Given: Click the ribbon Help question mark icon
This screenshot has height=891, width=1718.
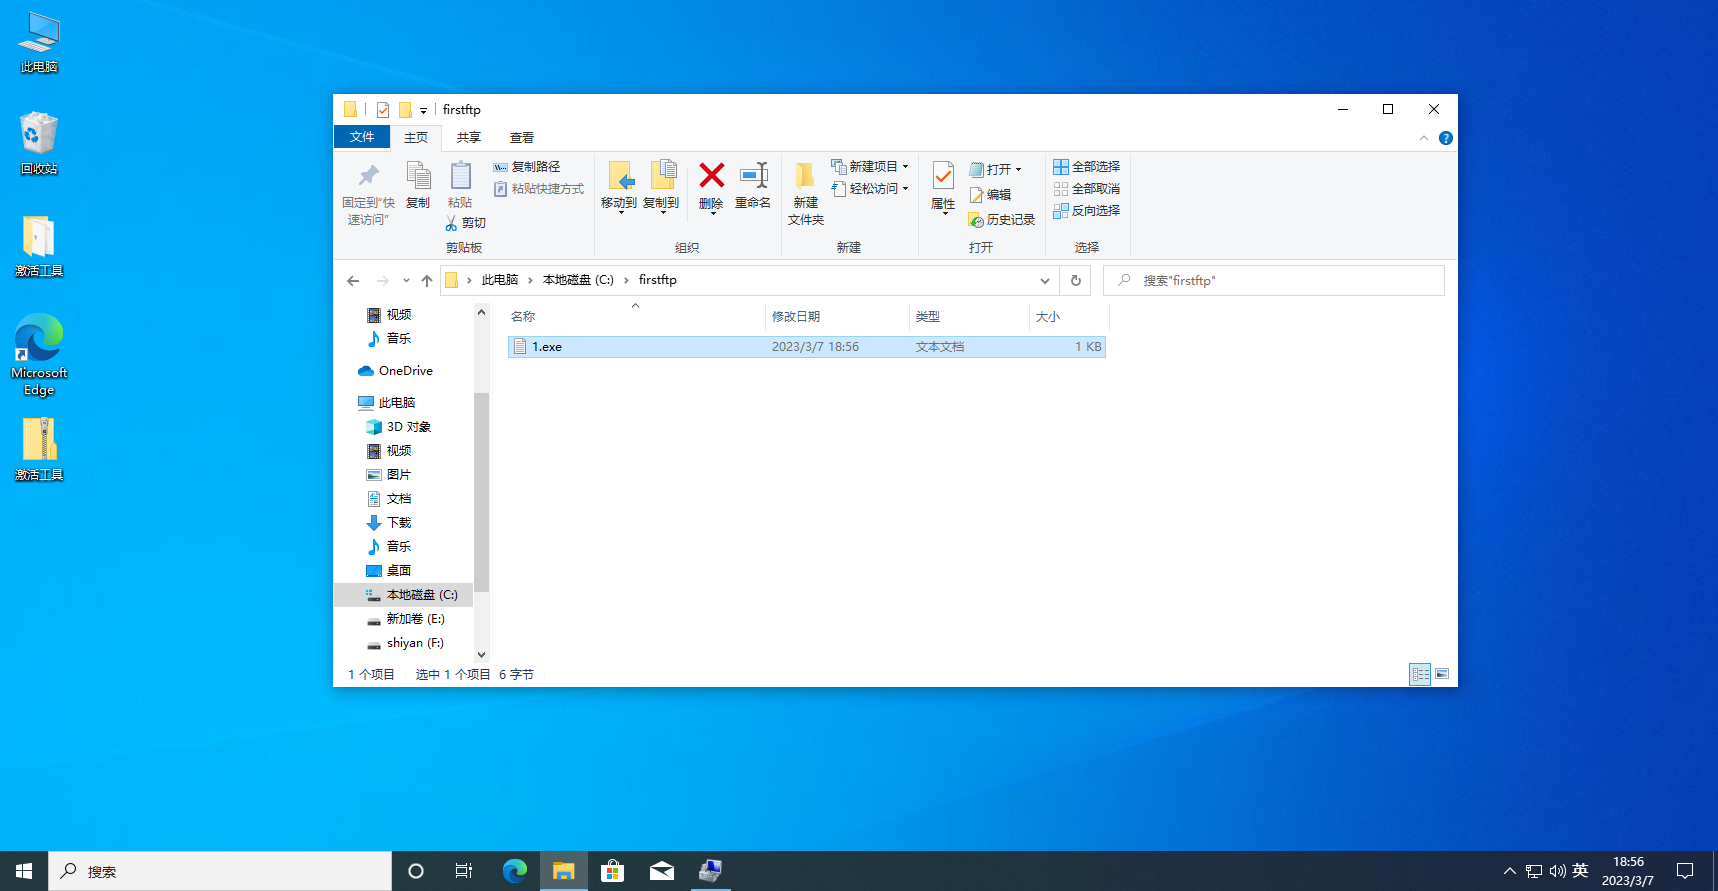Looking at the screenshot, I should (1445, 138).
